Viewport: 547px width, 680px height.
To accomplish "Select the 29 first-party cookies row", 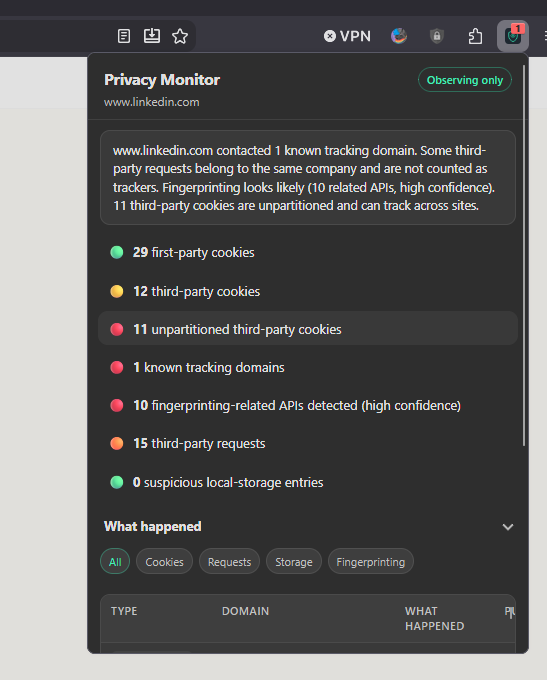I will pyautogui.click(x=308, y=252).
